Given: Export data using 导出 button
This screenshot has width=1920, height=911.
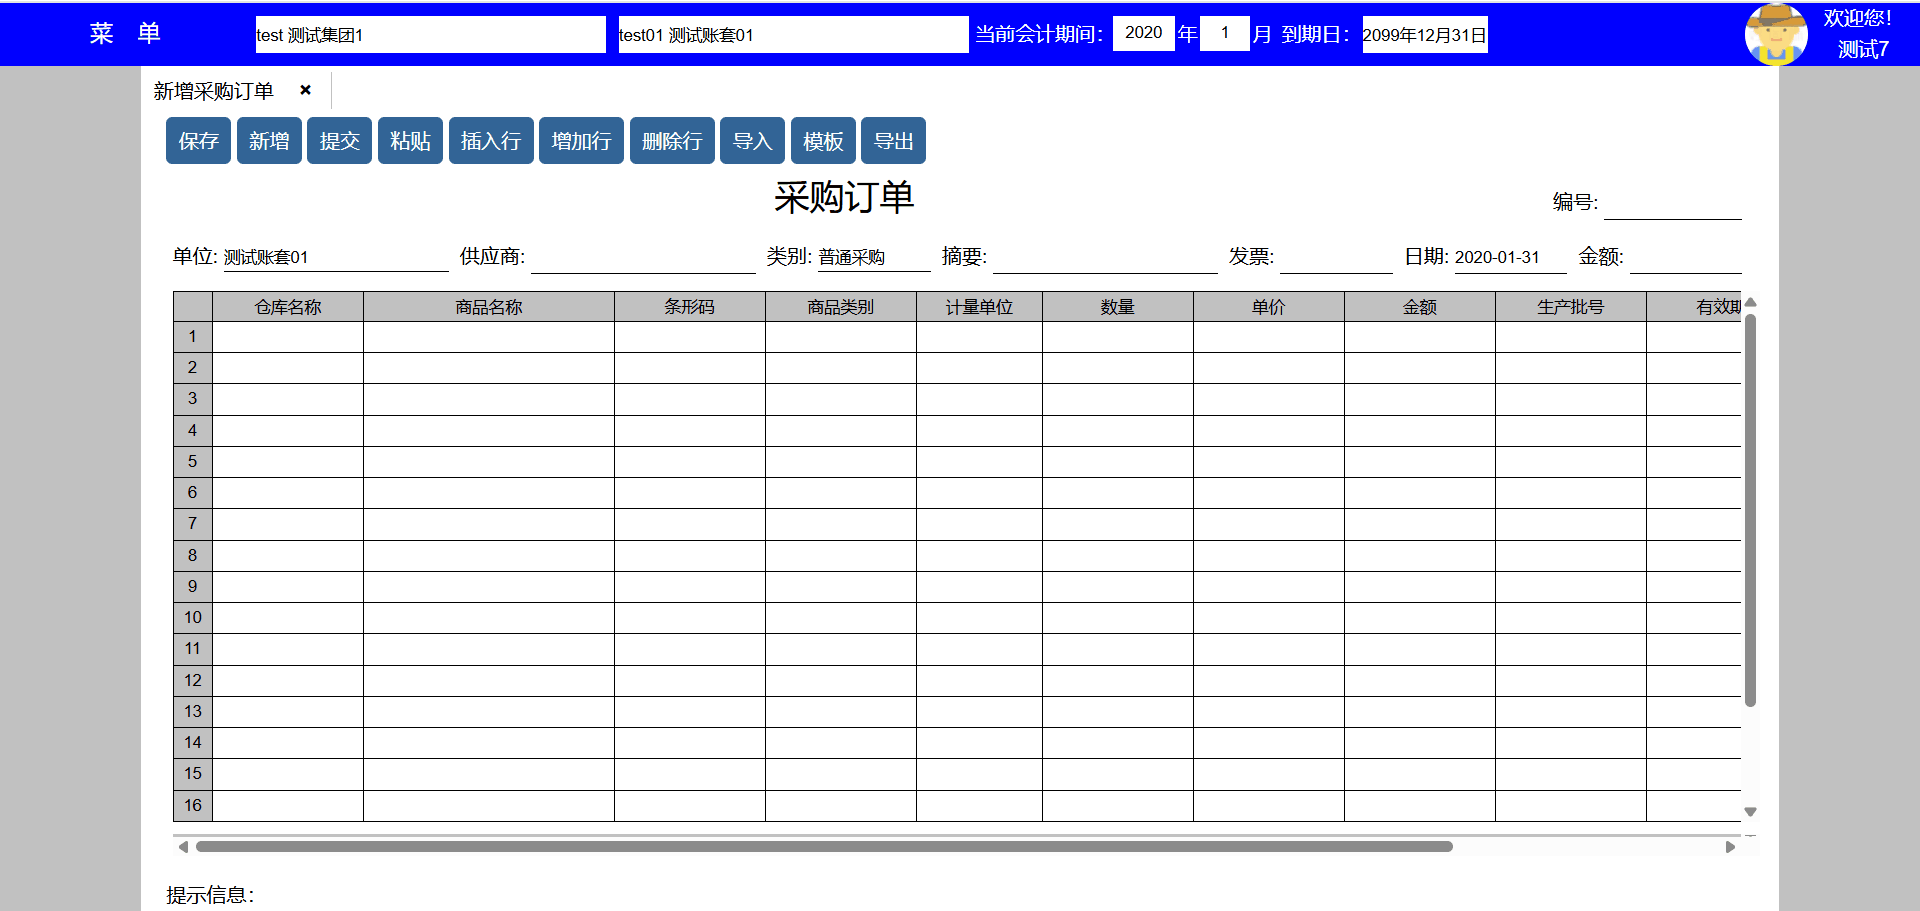Looking at the screenshot, I should pos(893,141).
